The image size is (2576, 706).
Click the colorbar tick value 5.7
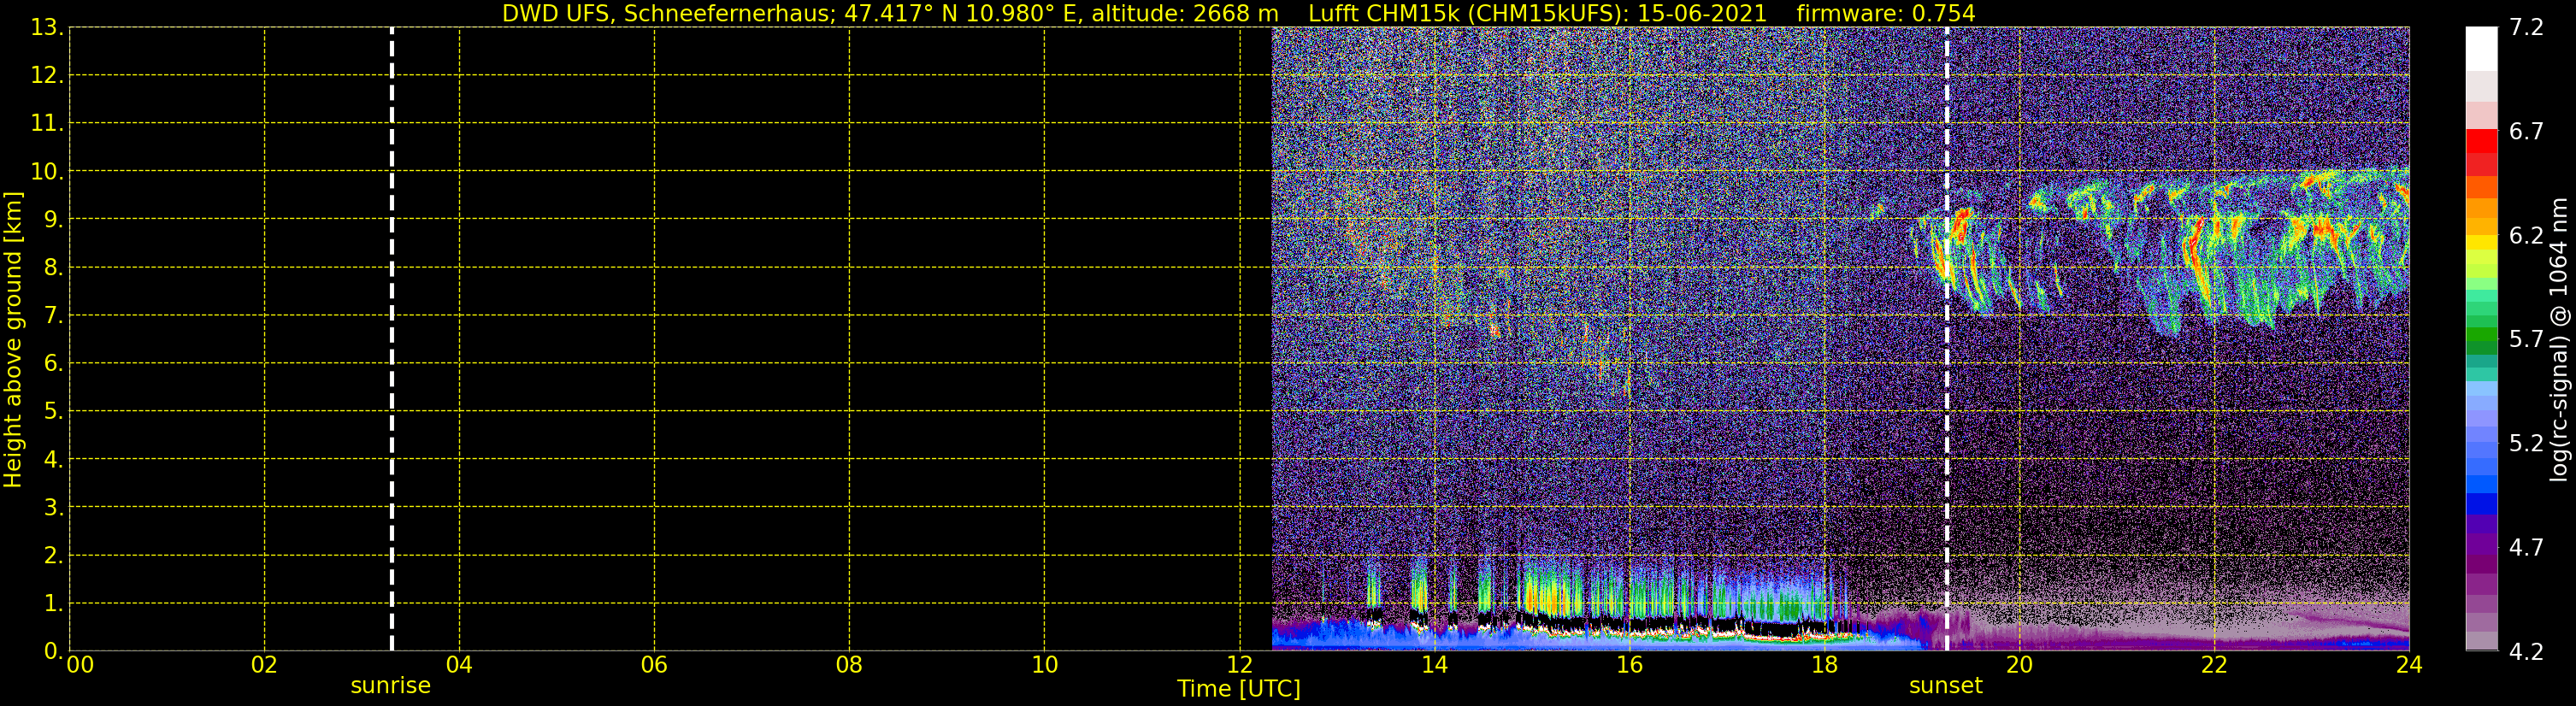2526,339
